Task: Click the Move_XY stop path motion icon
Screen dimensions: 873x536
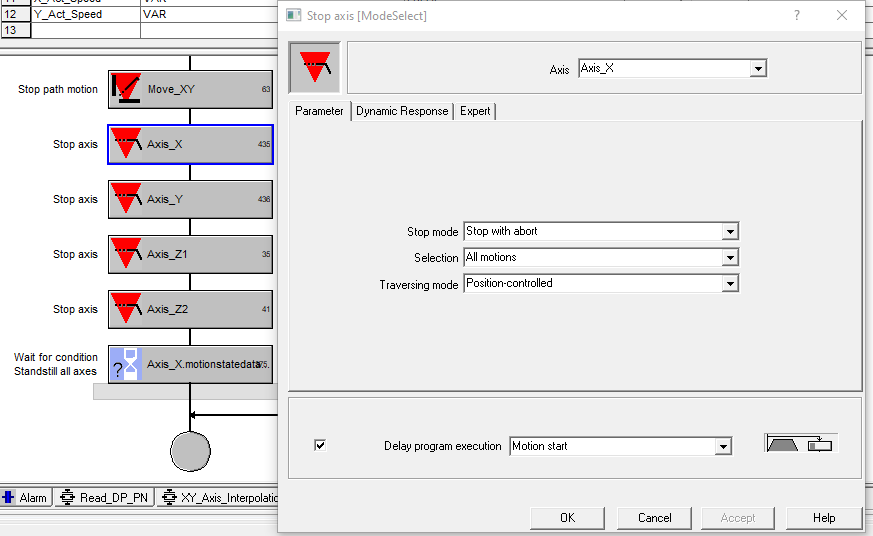Action: click(x=126, y=89)
